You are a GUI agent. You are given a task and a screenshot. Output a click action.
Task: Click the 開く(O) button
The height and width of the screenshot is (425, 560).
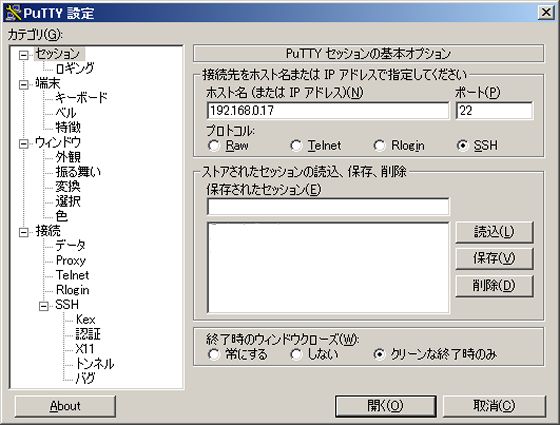[385, 406]
